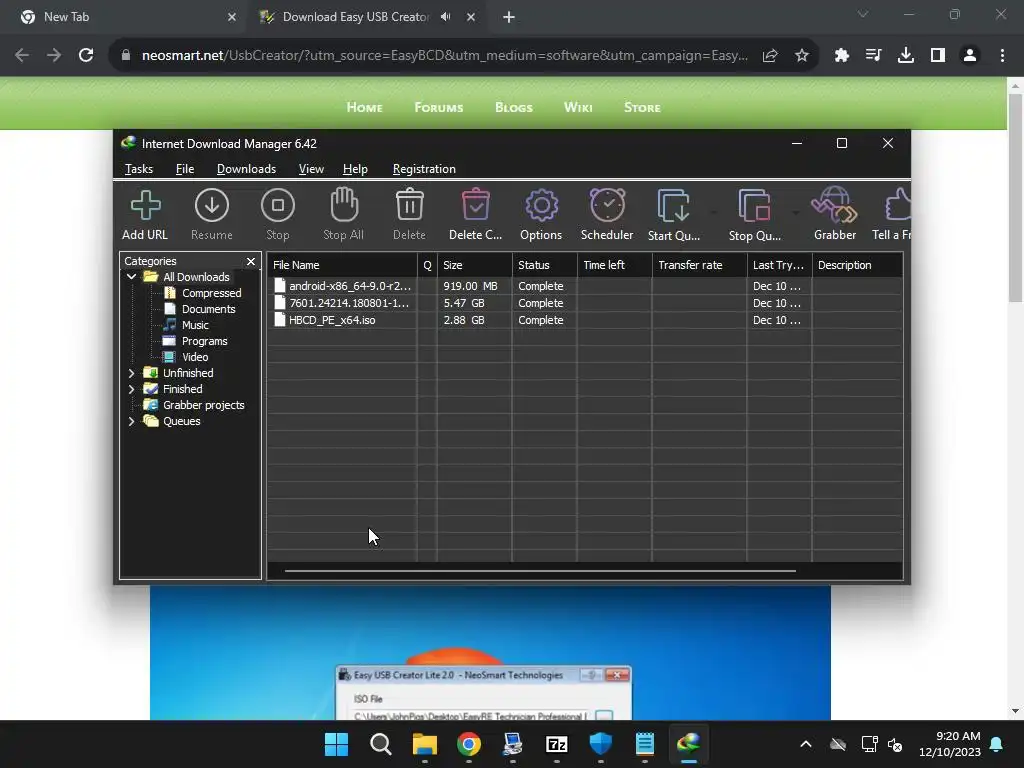The height and width of the screenshot is (768, 1024).
Task: Sort by Last Try column header
Action: point(779,265)
